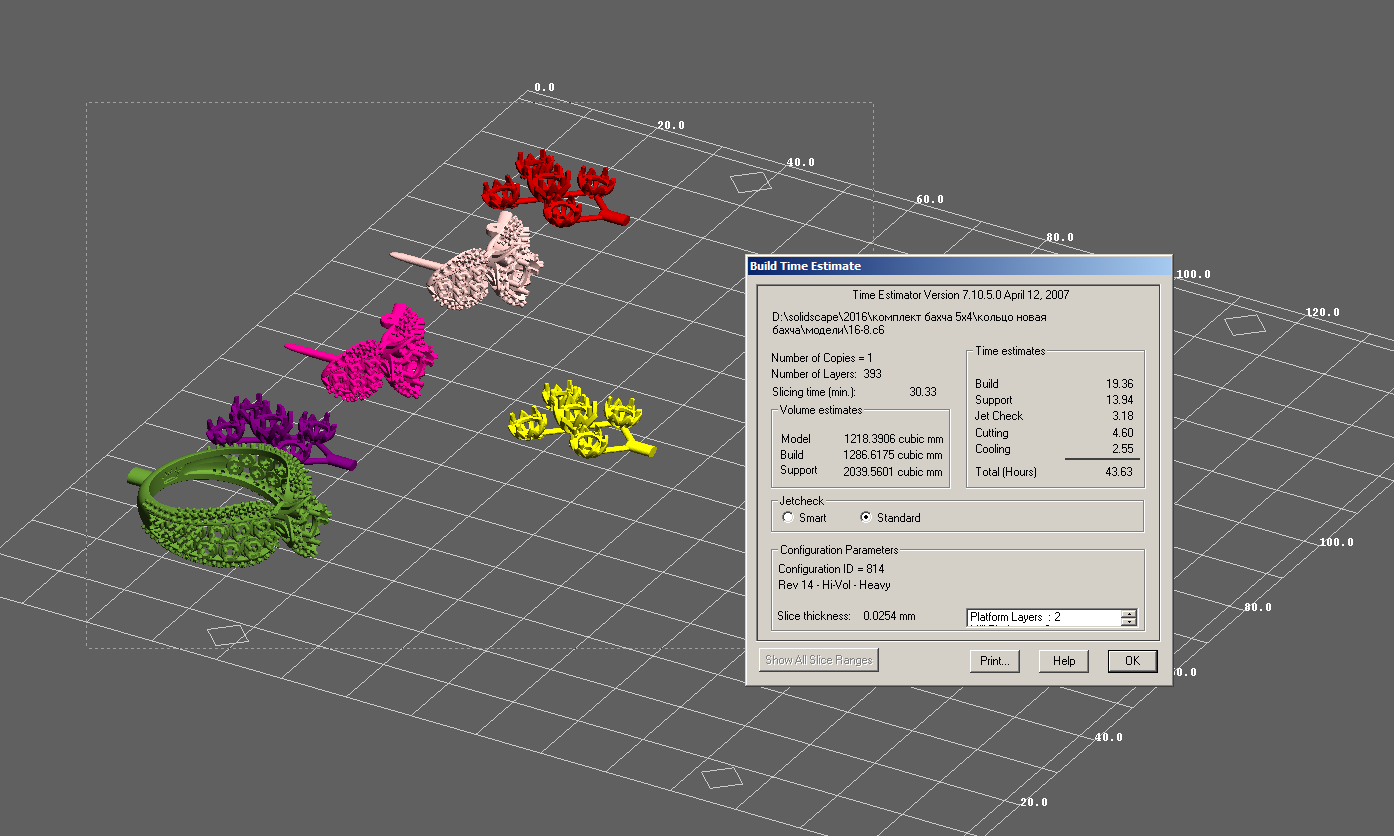Click the Print... button

tap(995, 661)
